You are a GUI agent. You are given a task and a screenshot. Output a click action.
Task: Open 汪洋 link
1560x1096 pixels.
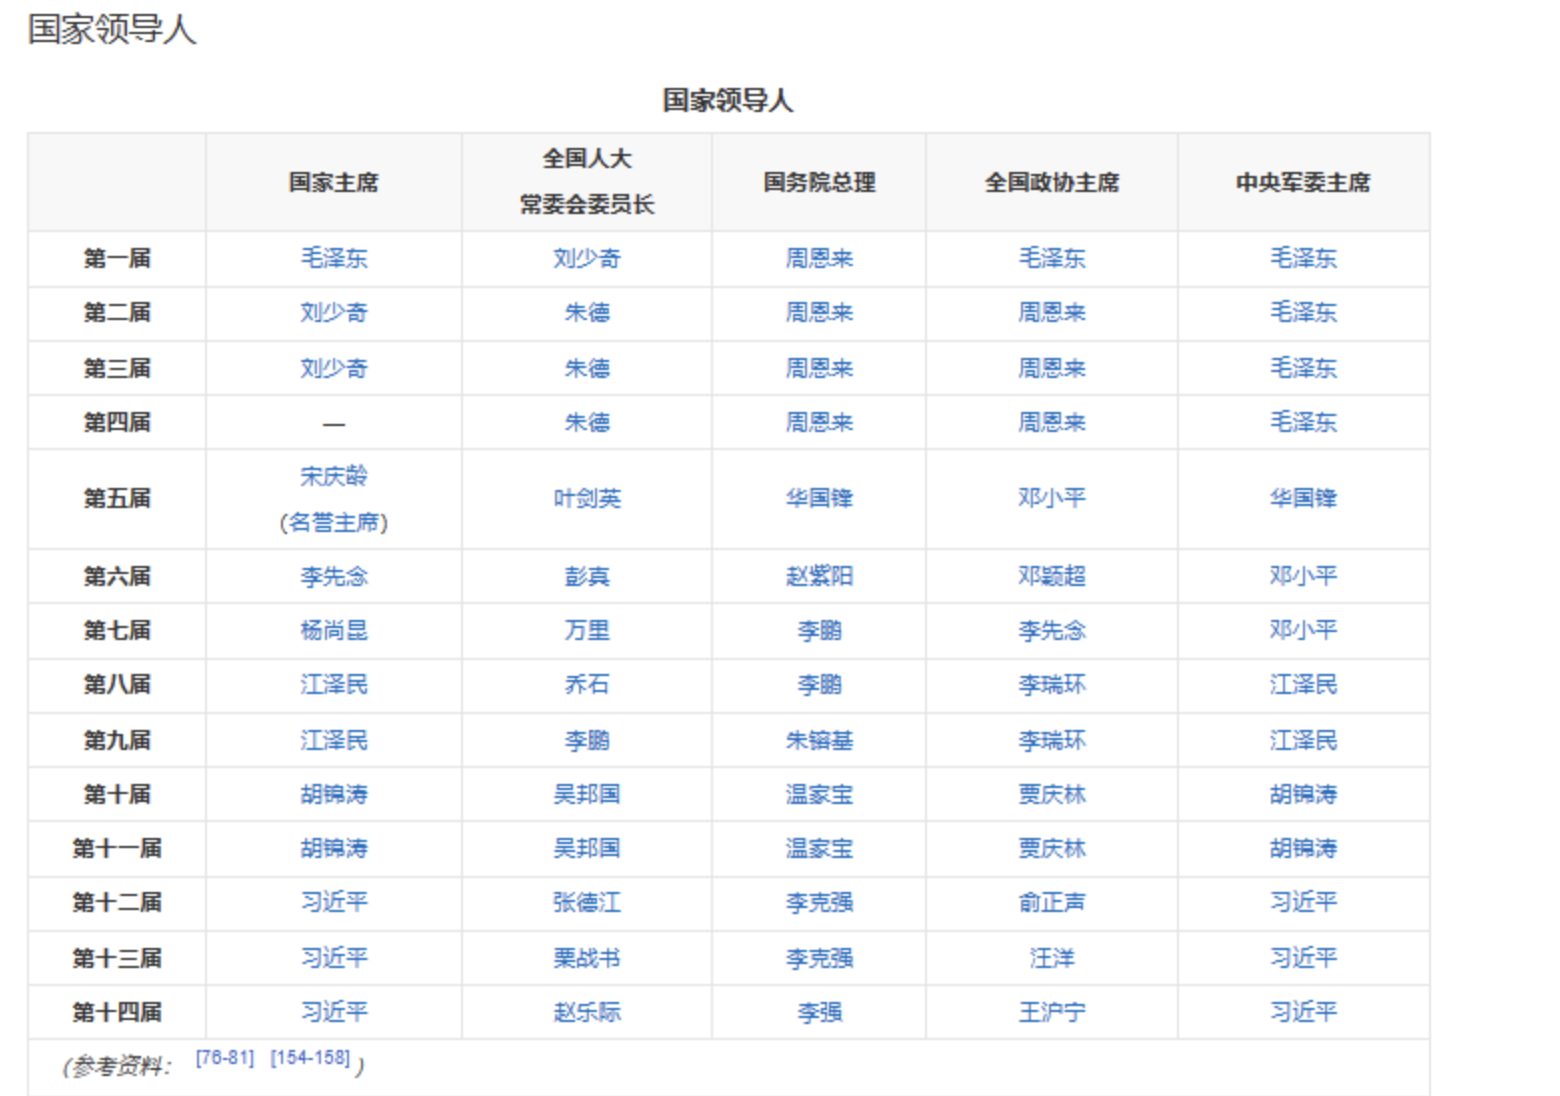tap(1052, 958)
